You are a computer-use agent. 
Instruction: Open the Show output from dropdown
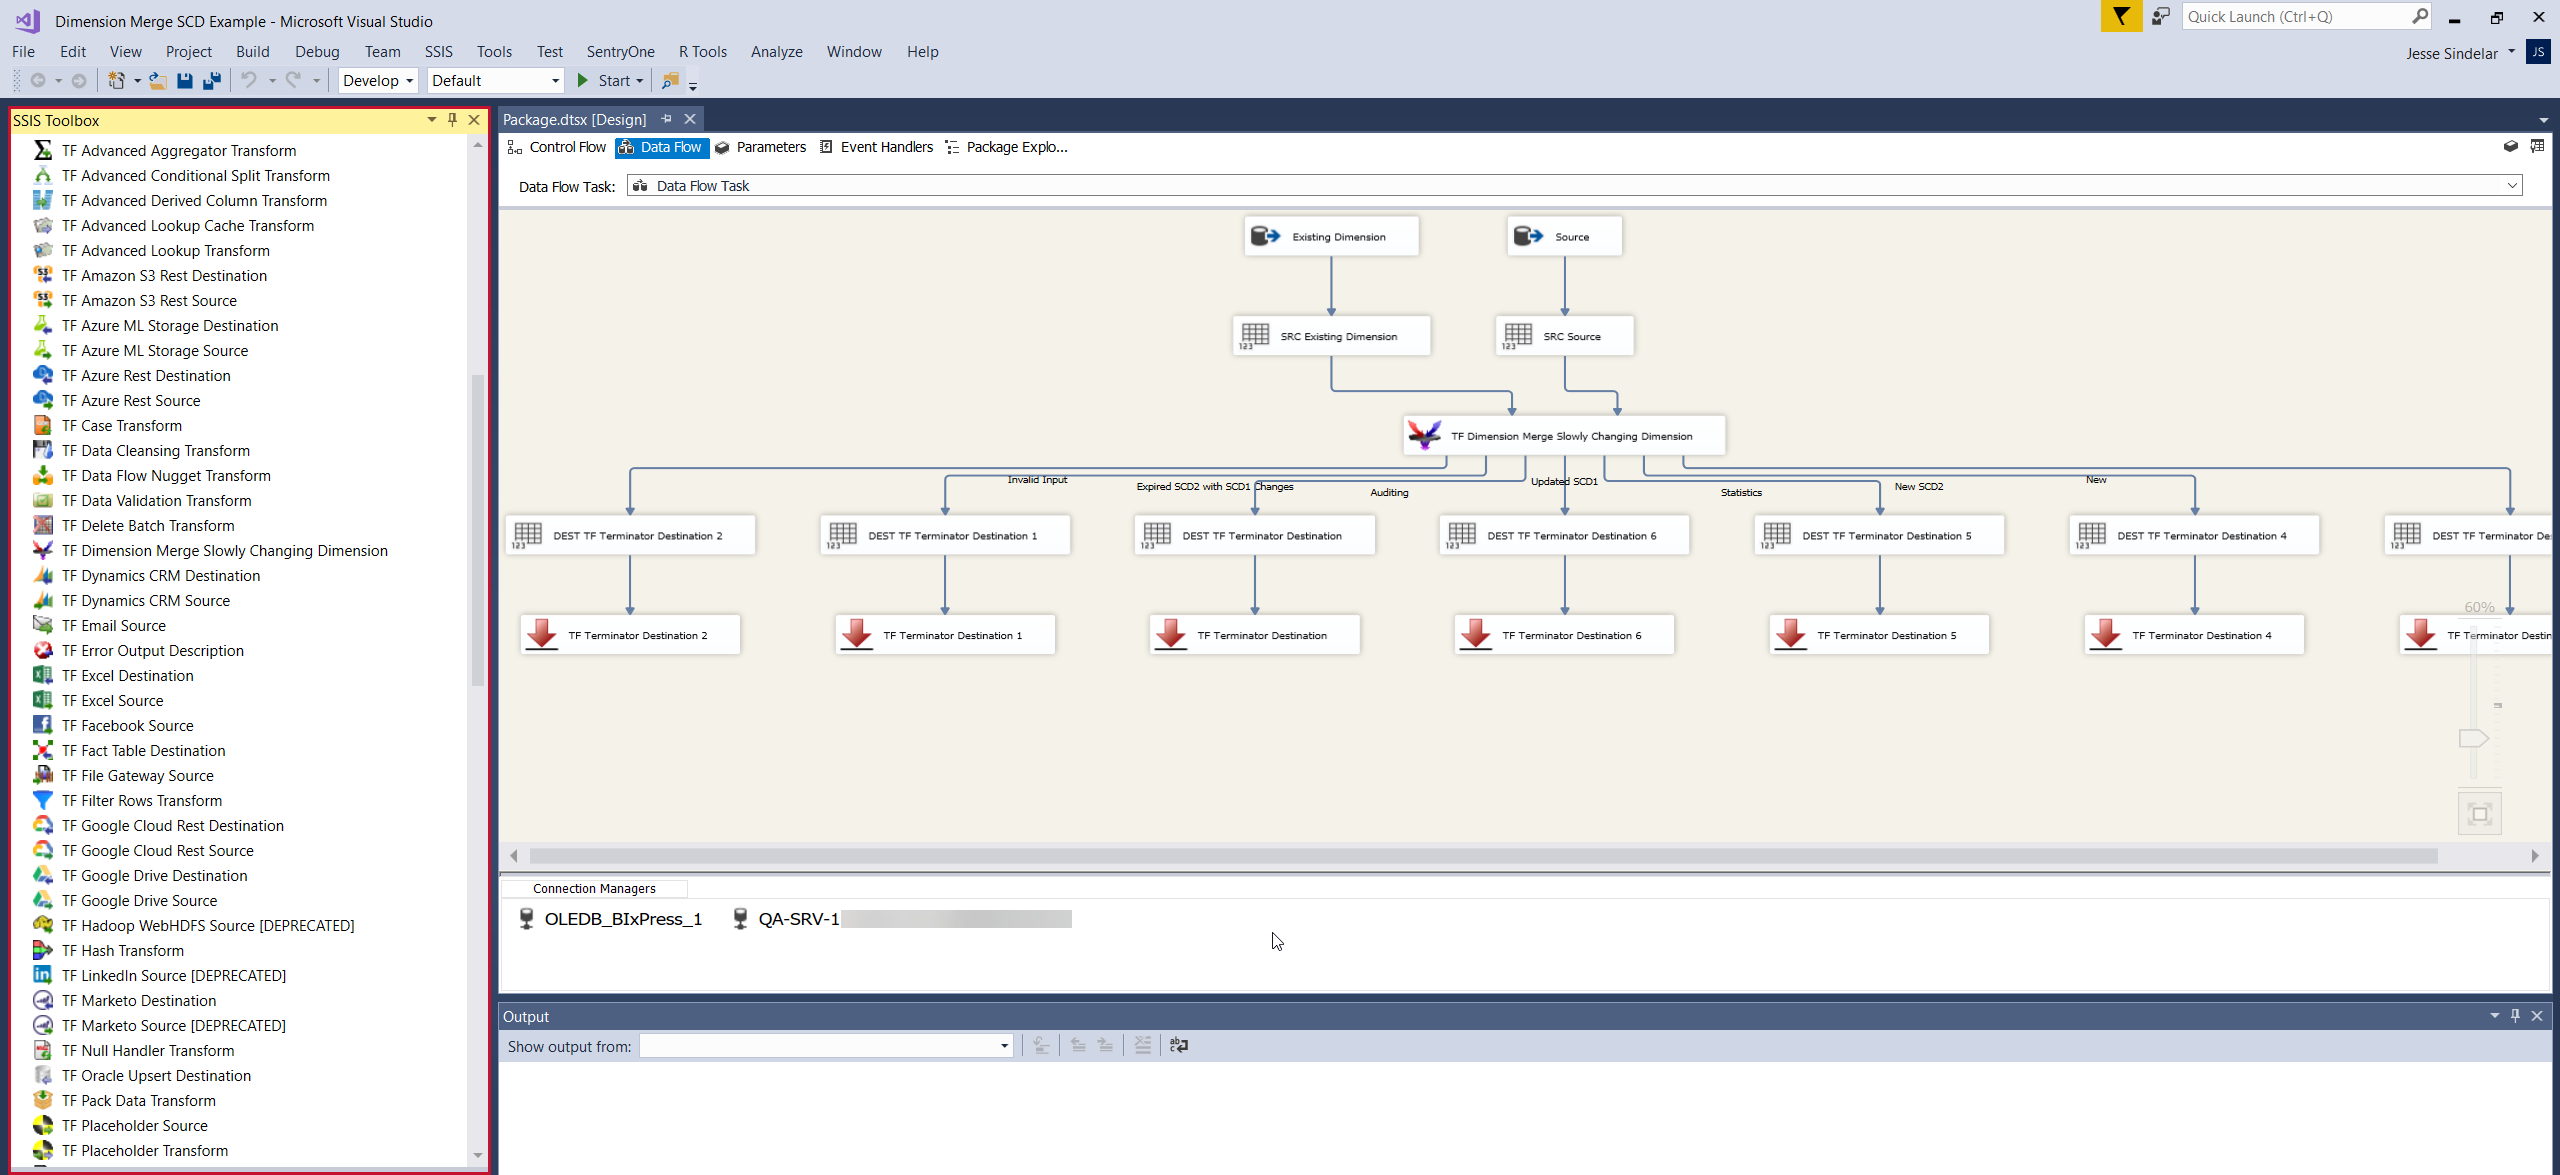click(1001, 1046)
